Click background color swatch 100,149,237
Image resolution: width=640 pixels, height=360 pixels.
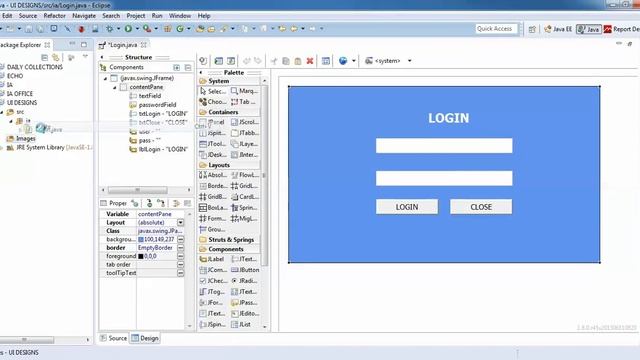pos(141,239)
